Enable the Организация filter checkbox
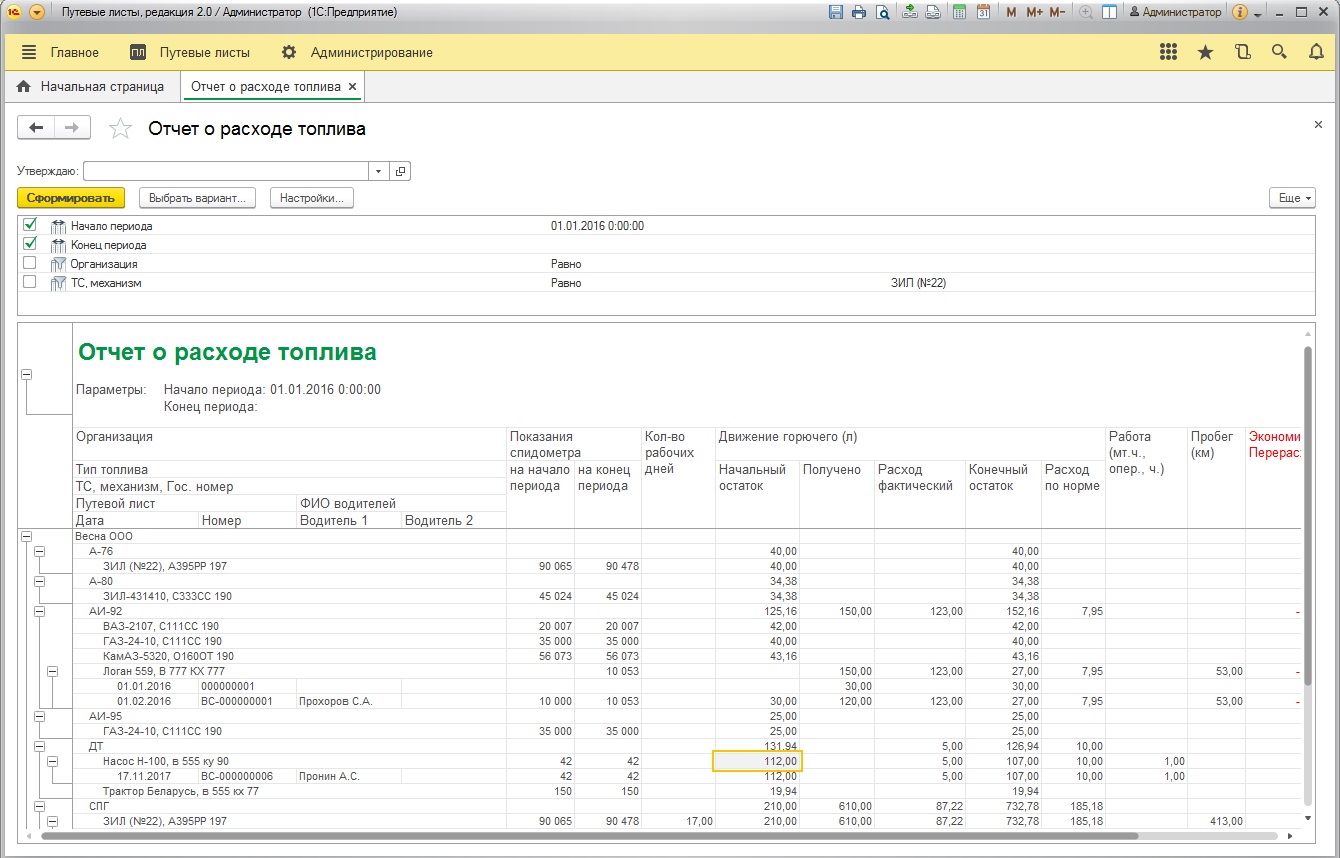This screenshot has width=1340, height=858. pos(29,263)
